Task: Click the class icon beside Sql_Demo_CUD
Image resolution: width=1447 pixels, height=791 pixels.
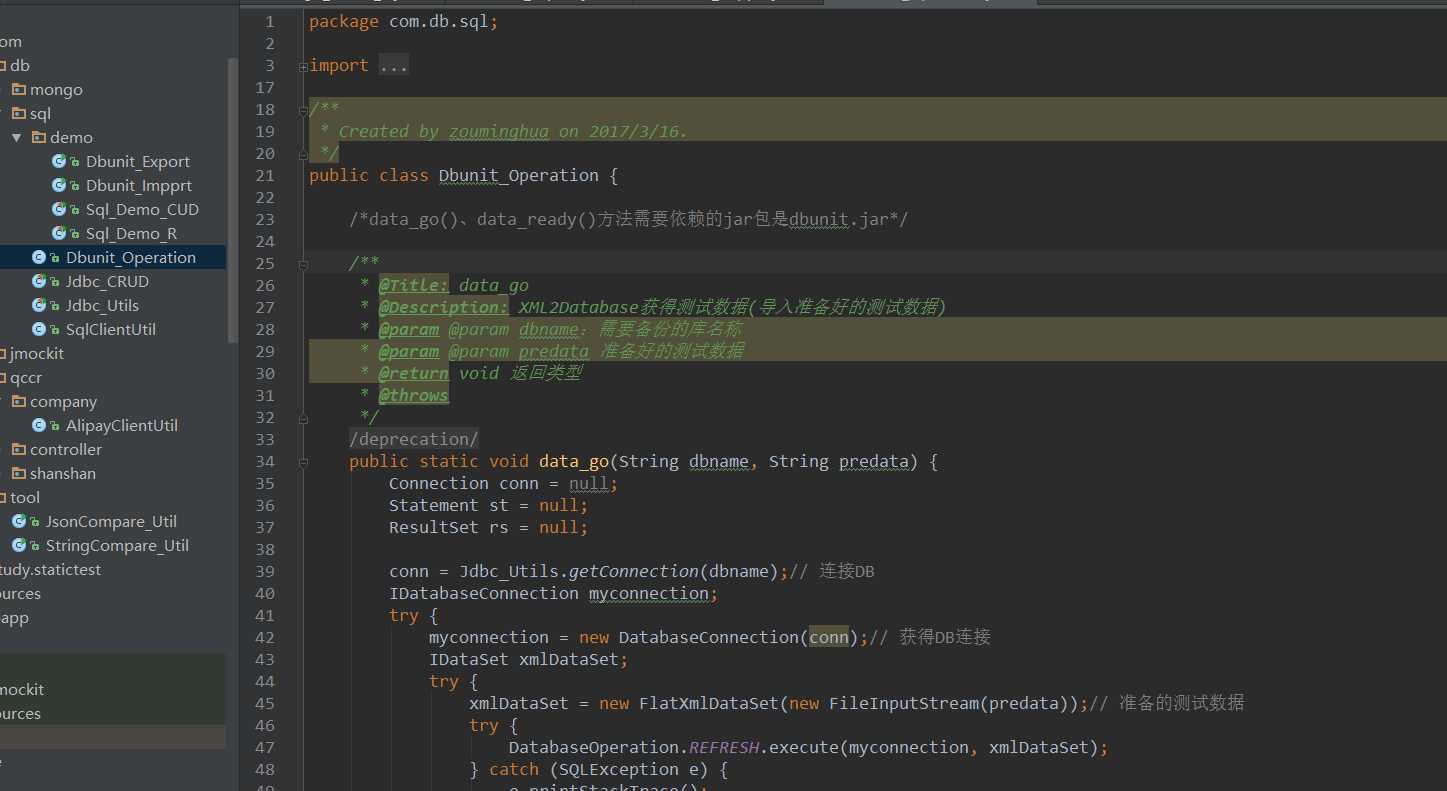Action: [x=59, y=209]
